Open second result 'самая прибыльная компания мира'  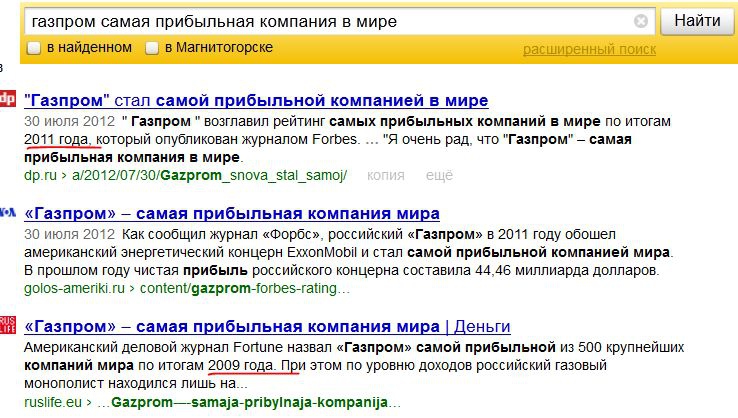tap(232, 213)
